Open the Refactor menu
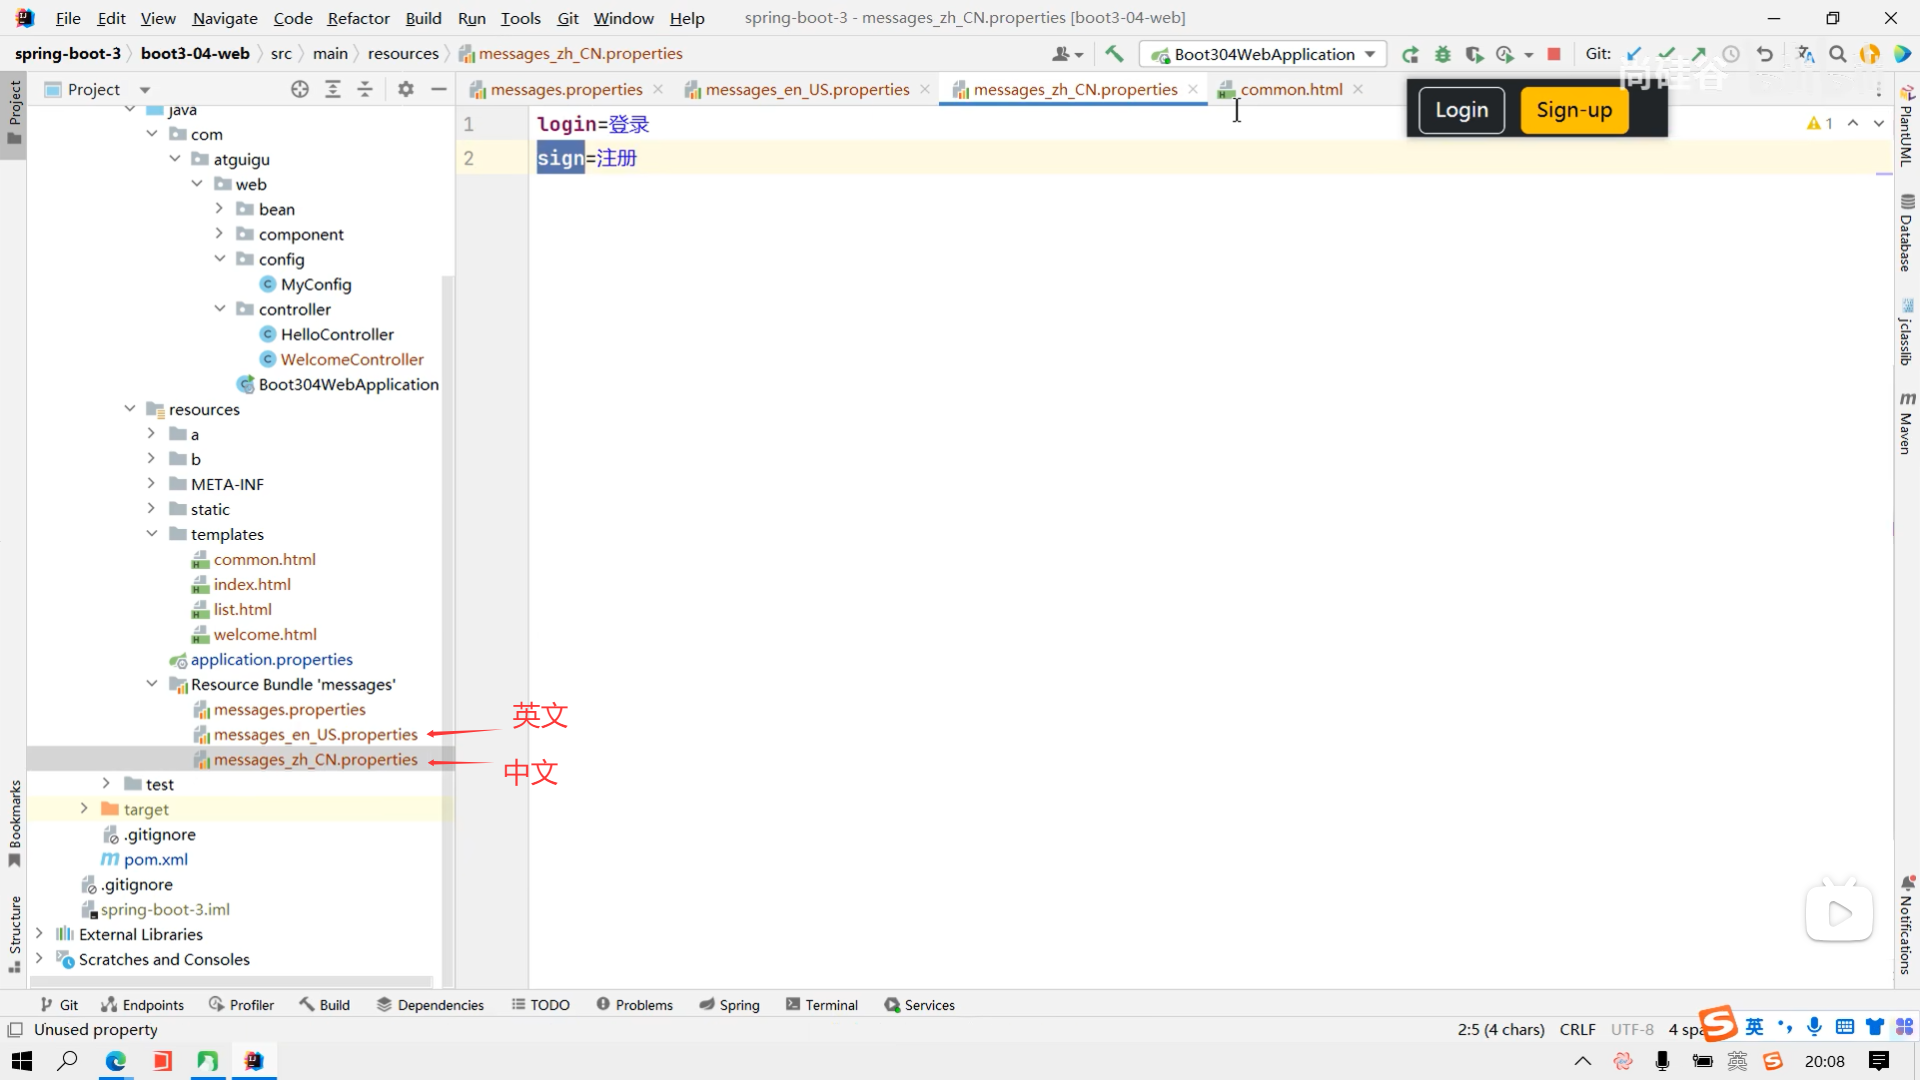1920x1080 pixels. coord(358,18)
